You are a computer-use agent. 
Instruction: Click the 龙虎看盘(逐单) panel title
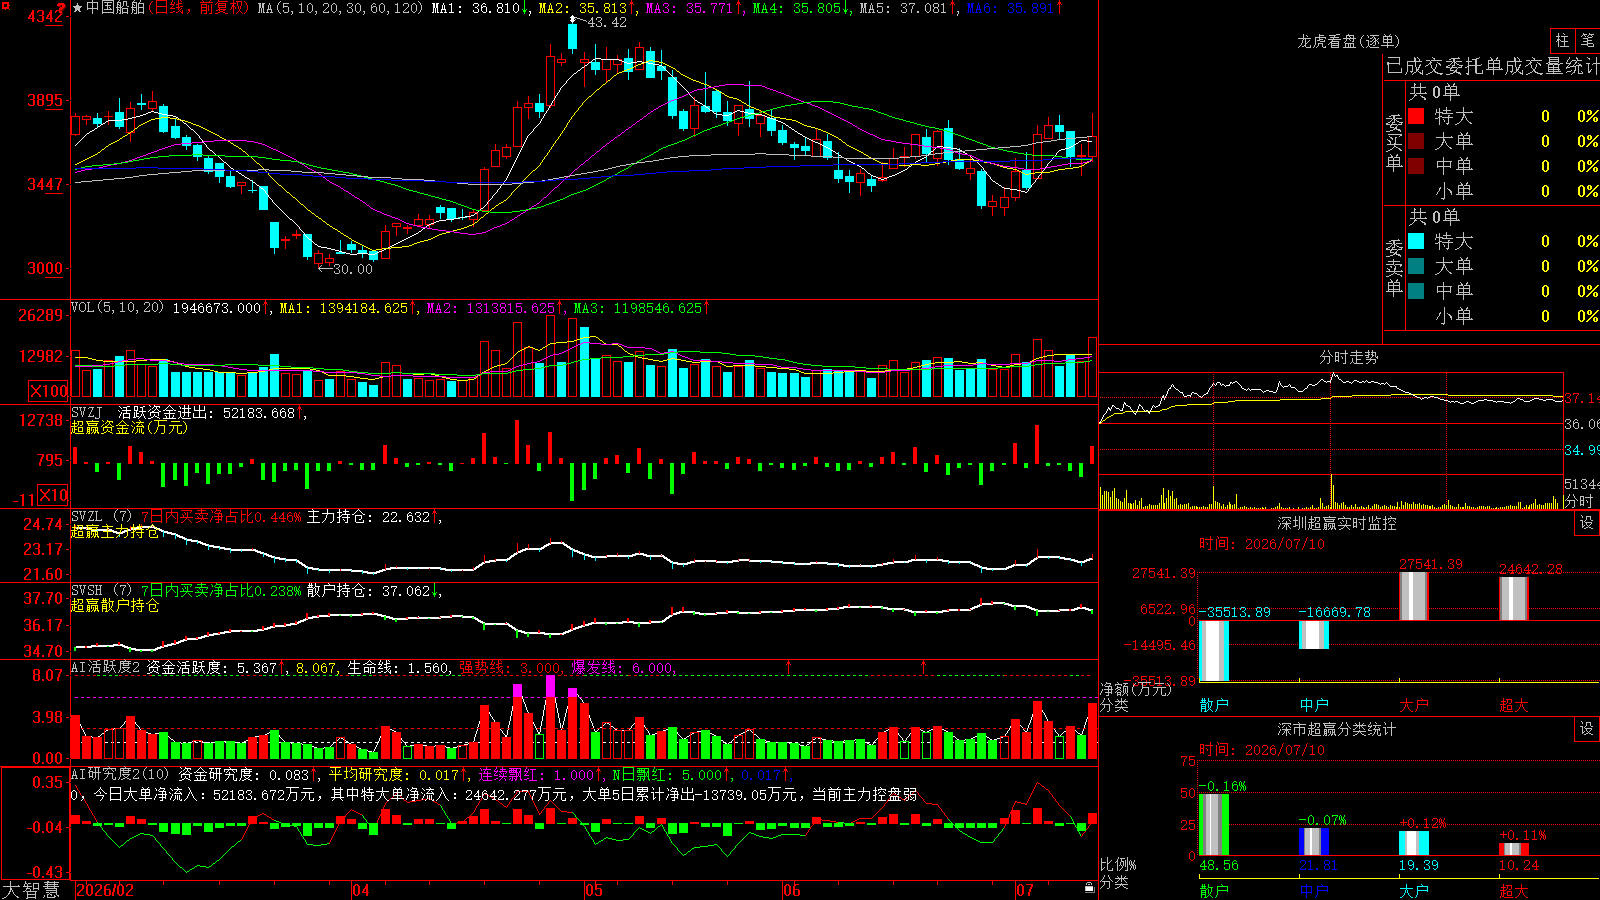(x=1348, y=41)
